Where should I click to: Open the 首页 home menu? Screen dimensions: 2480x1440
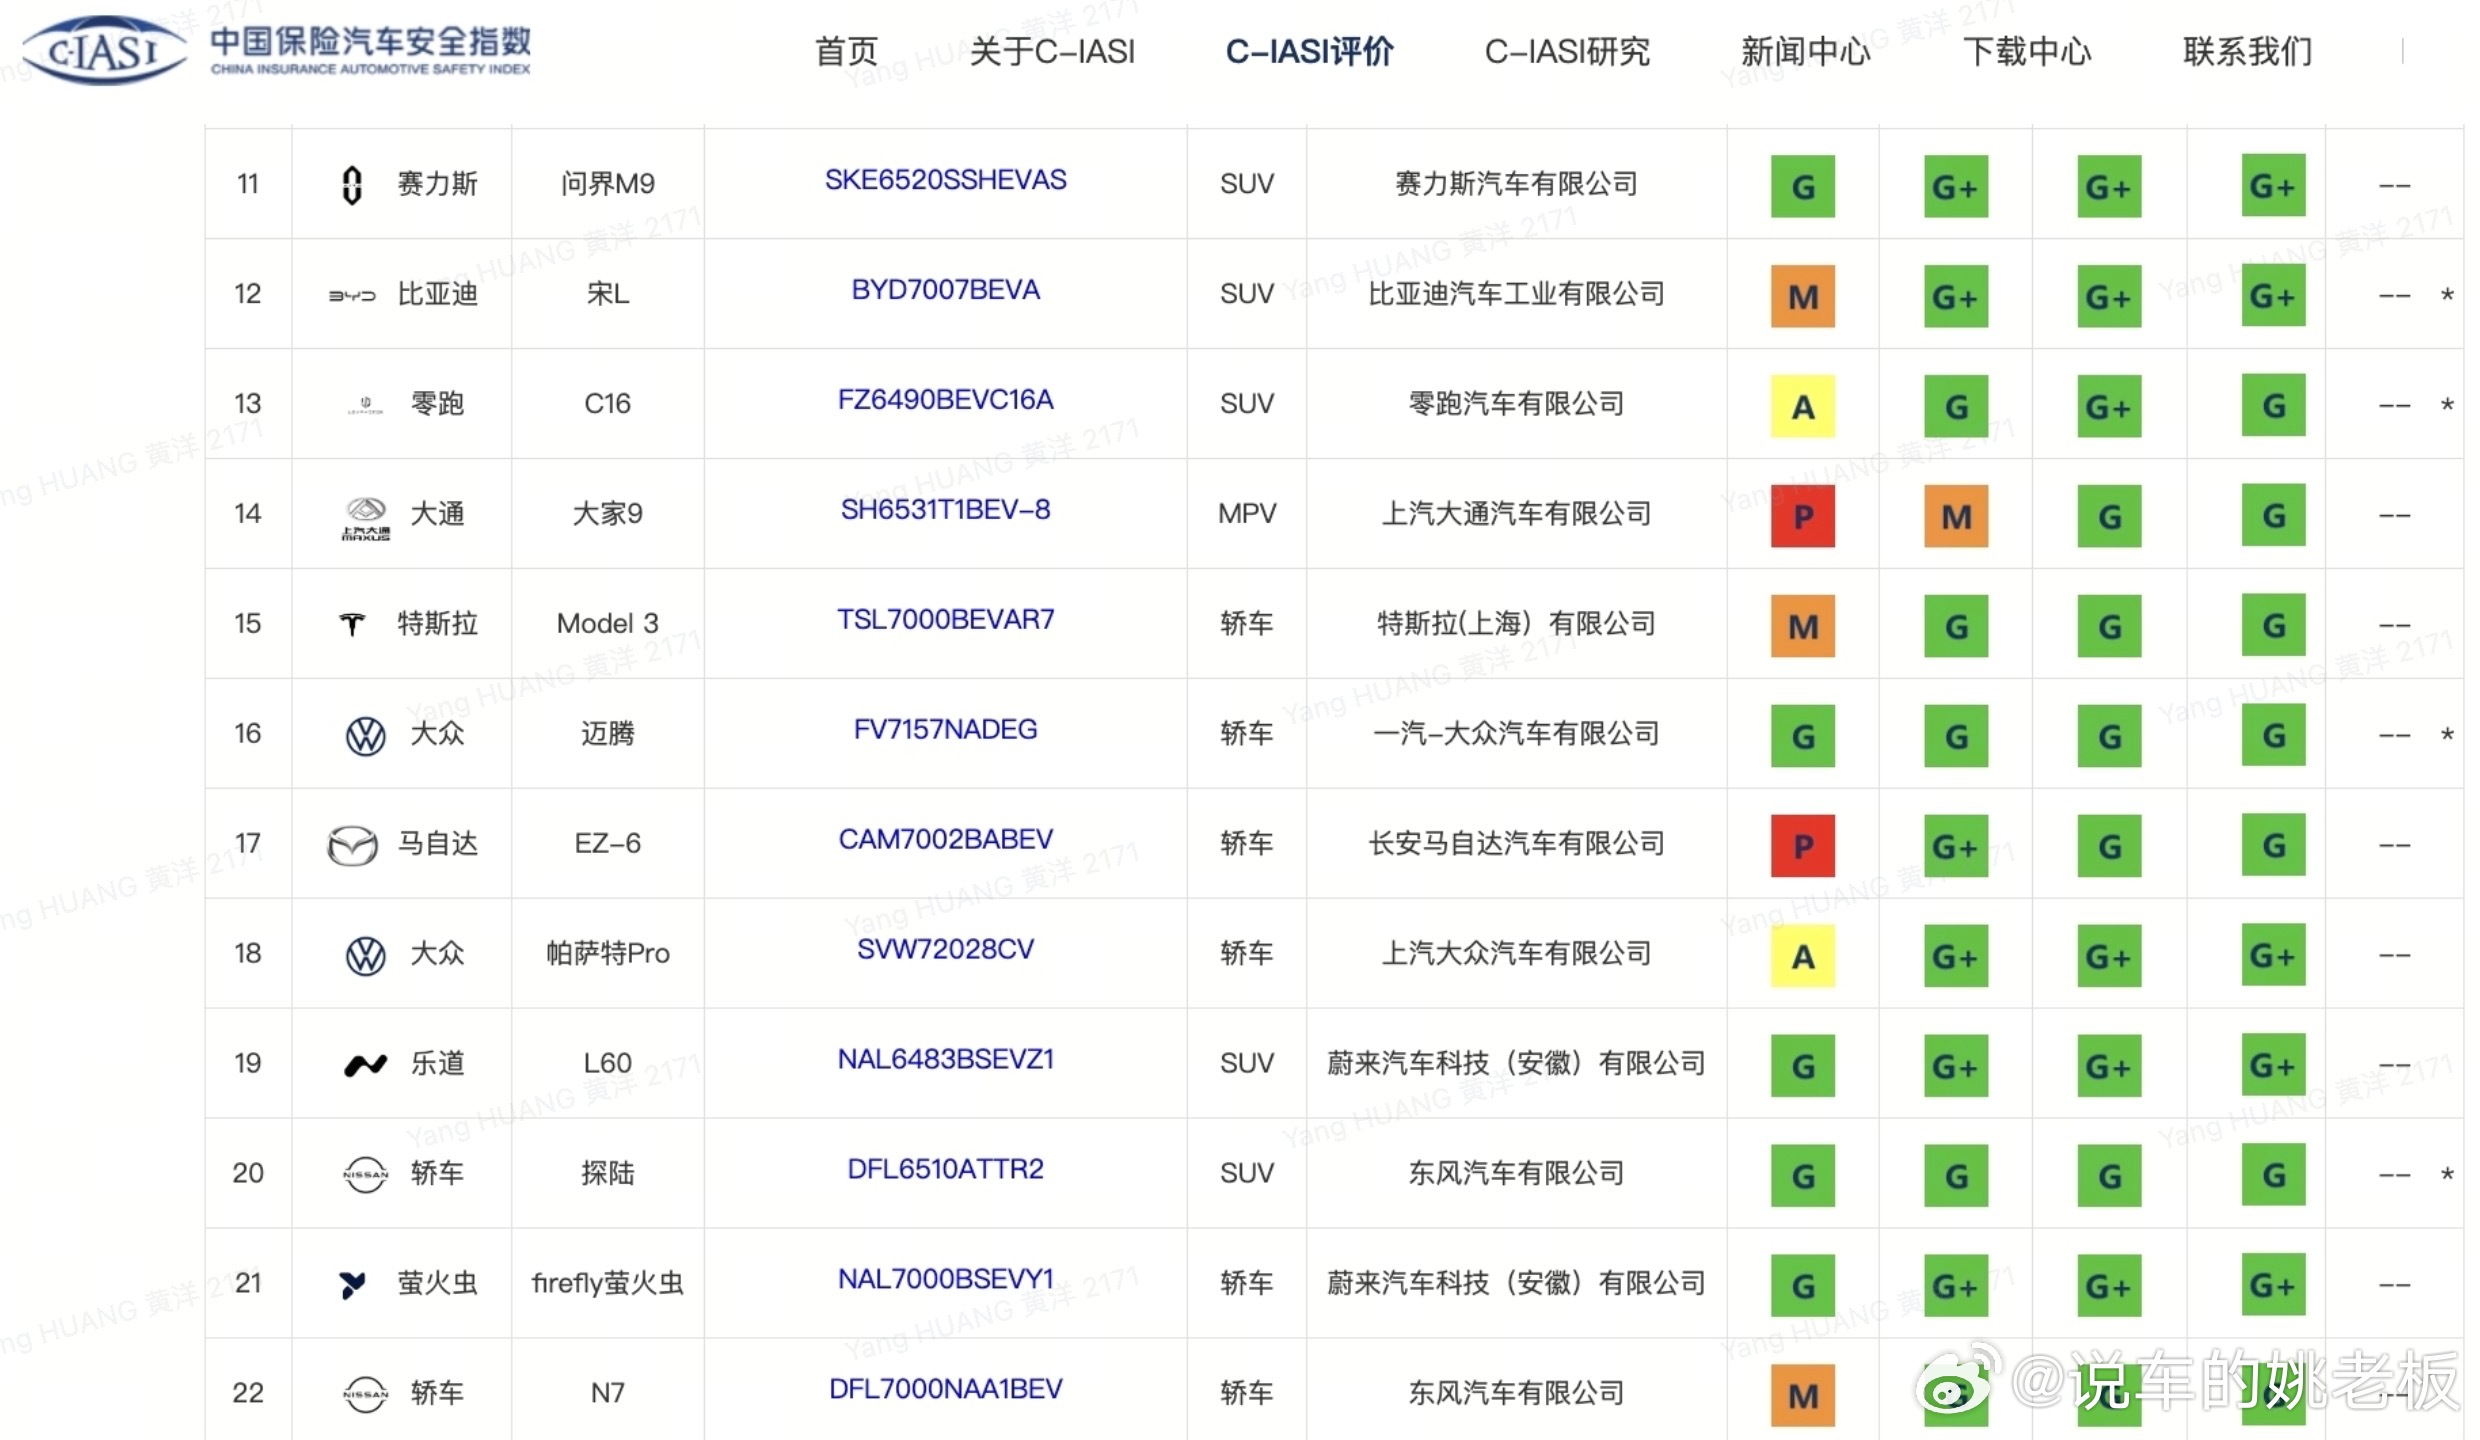click(846, 51)
